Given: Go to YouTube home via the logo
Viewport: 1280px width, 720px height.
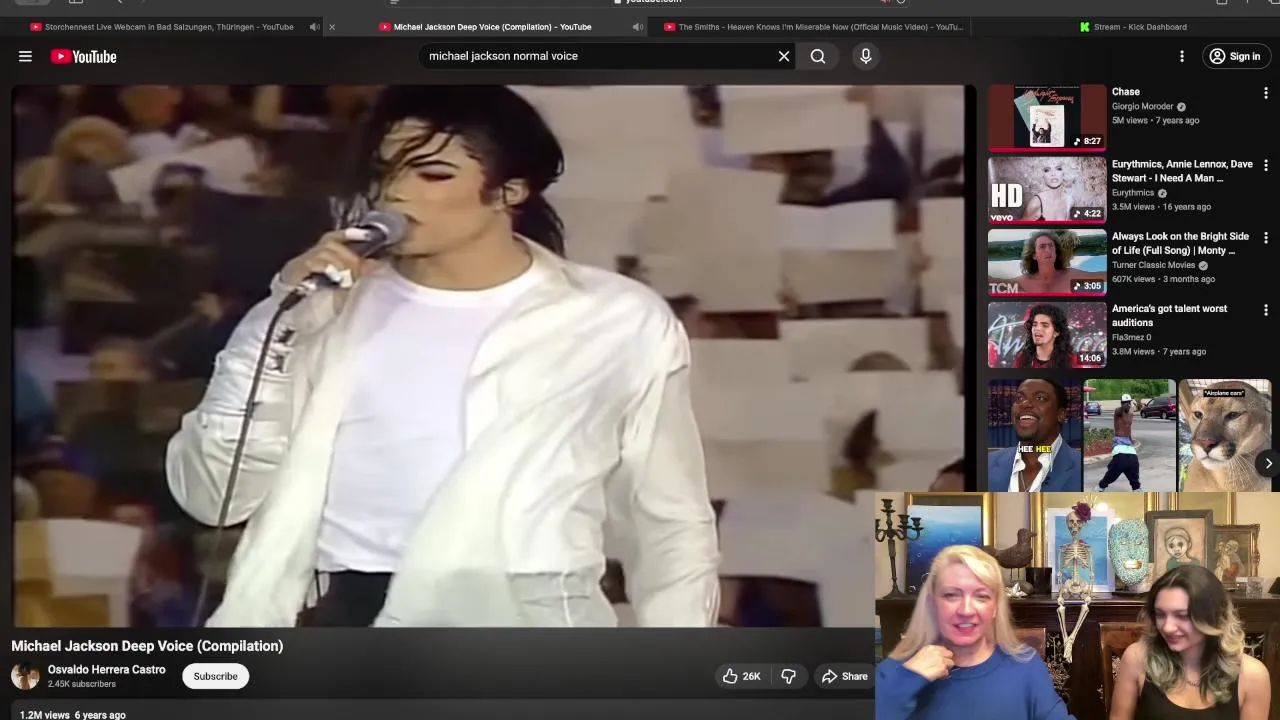Looking at the screenshot, I should [x=84, y=57].
